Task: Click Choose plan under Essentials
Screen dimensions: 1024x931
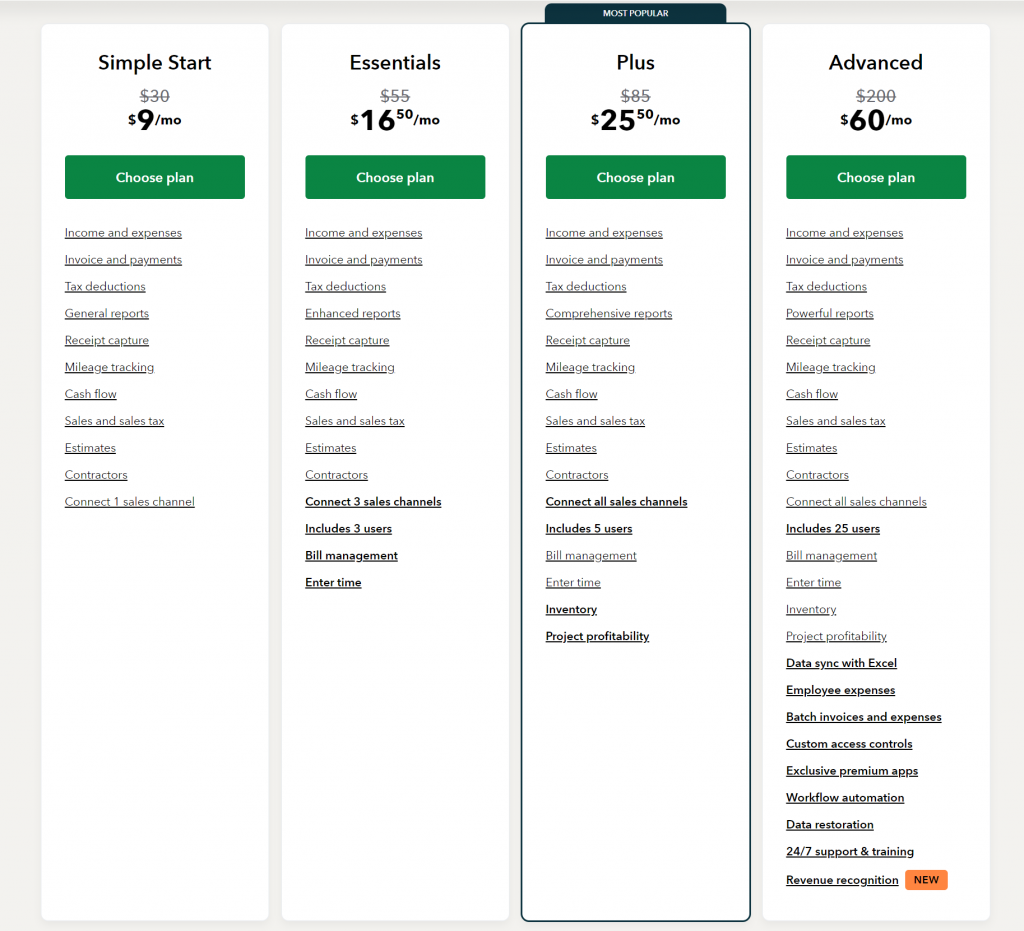Action: pos(394,177)
